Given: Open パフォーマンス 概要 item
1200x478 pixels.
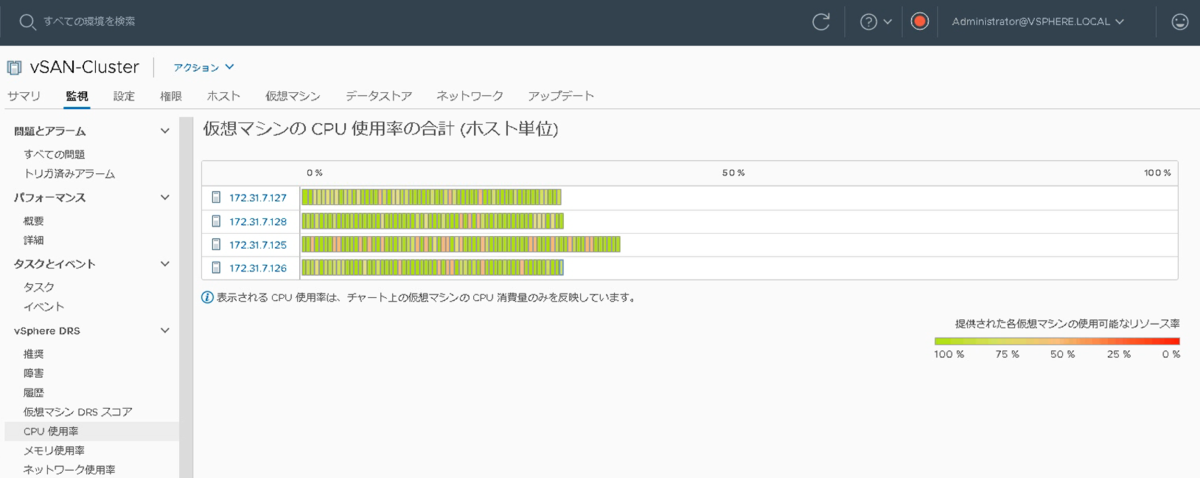Looking at the screenshot, I should pyautogui.click(x=34, y=221).
